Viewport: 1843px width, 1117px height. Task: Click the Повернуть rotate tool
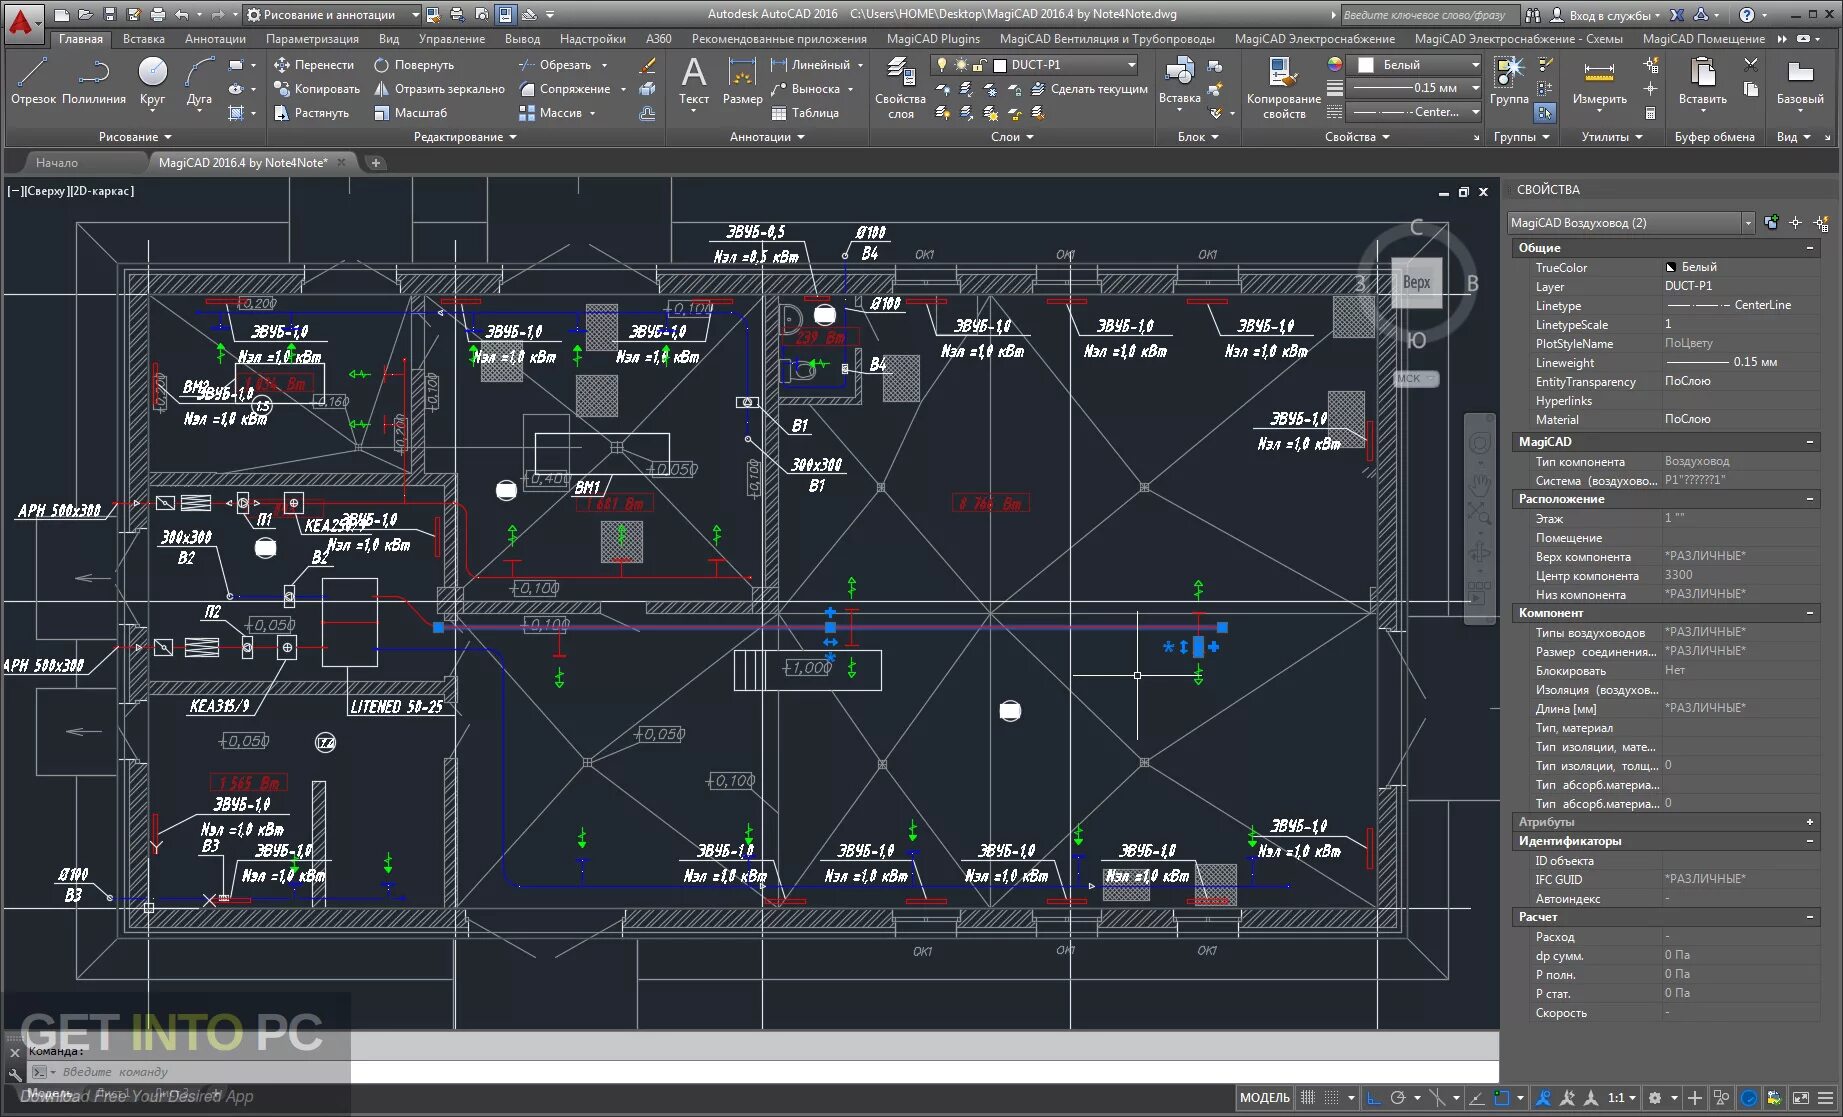414,65
